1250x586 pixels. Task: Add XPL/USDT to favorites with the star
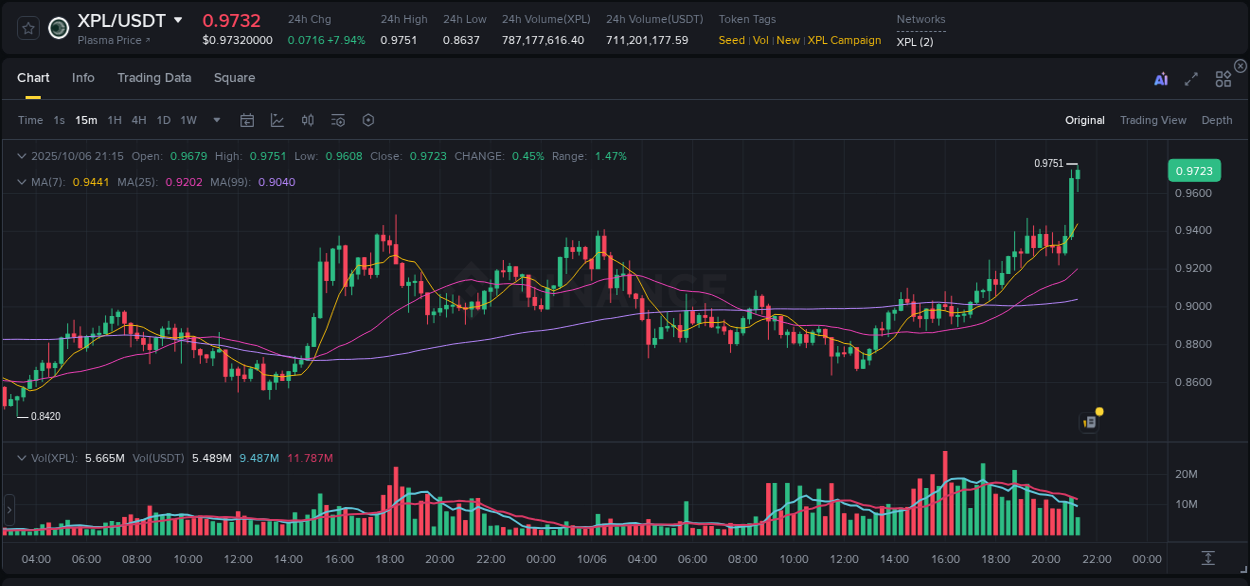[27, 28]
